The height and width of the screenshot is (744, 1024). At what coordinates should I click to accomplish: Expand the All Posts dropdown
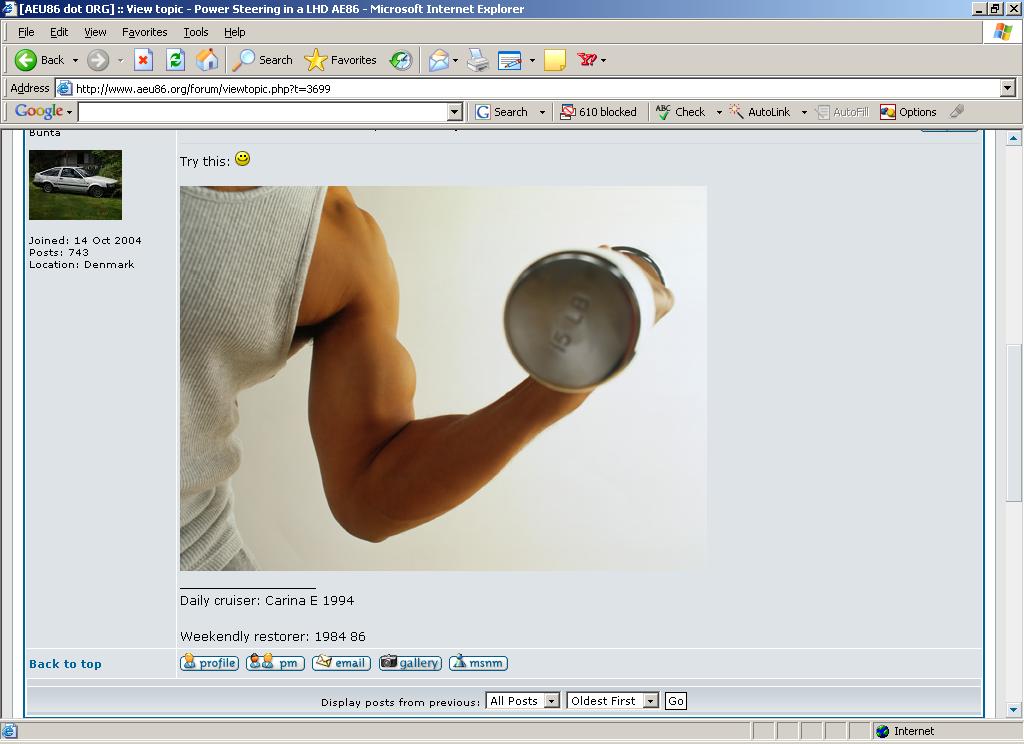[x=522, y=701]
